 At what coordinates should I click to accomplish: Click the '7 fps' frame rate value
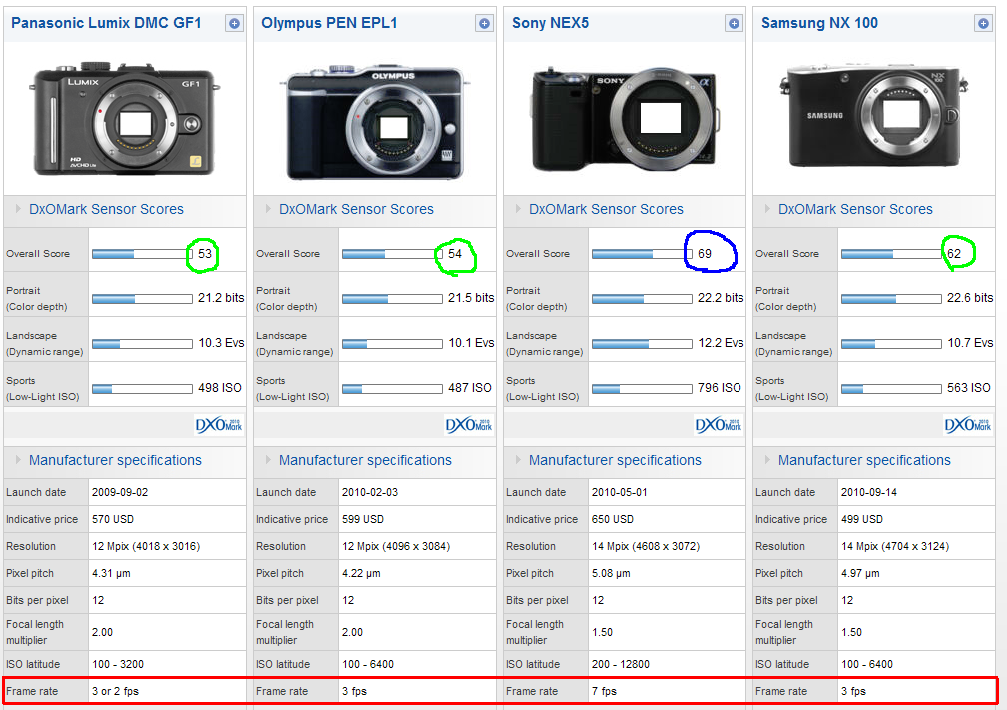604,691
